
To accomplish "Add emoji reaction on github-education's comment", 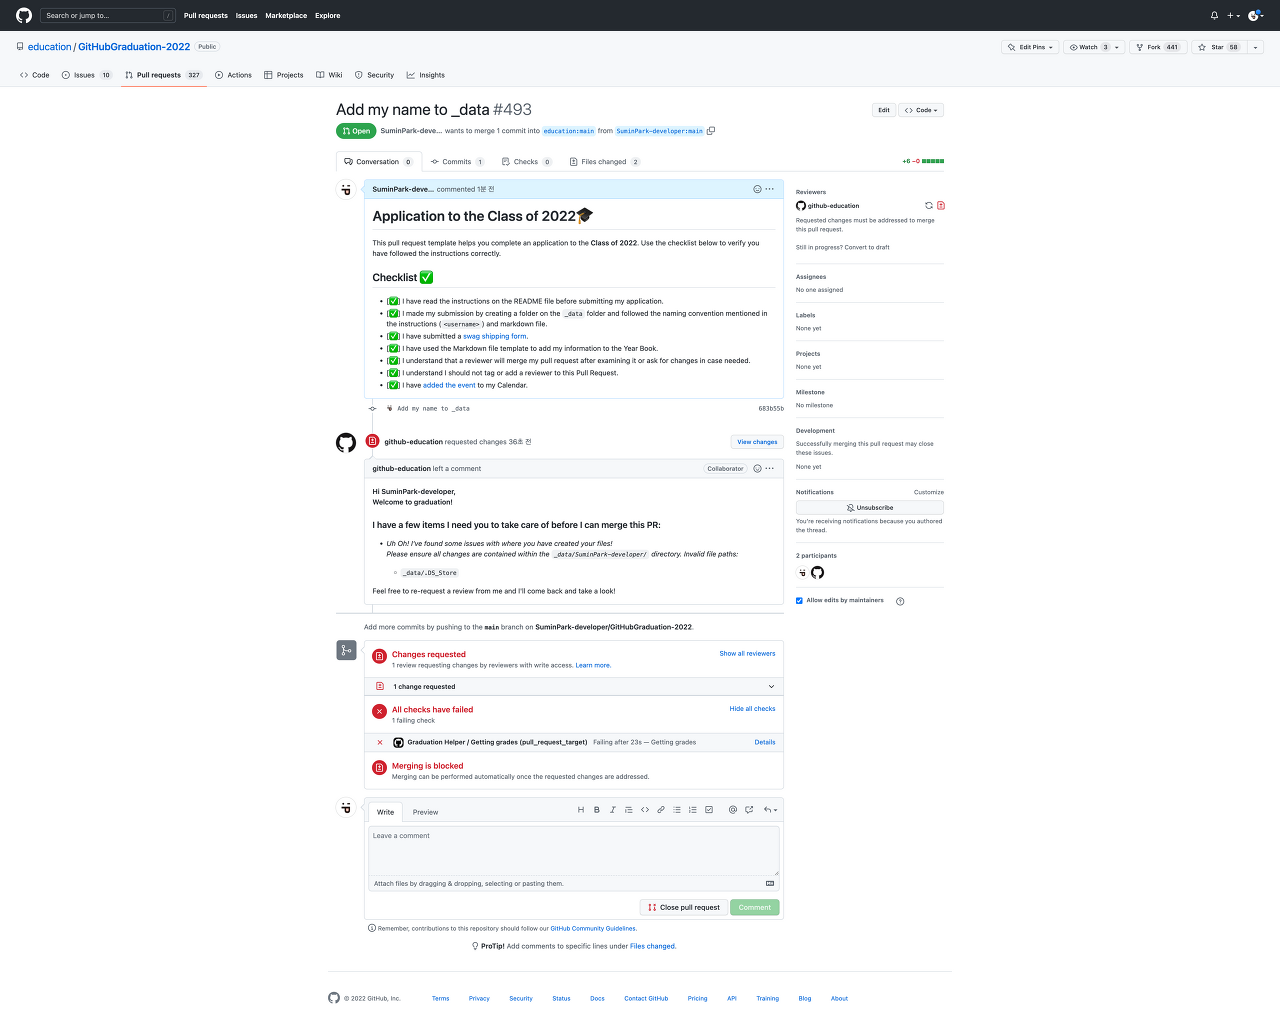I will (757, 468).
